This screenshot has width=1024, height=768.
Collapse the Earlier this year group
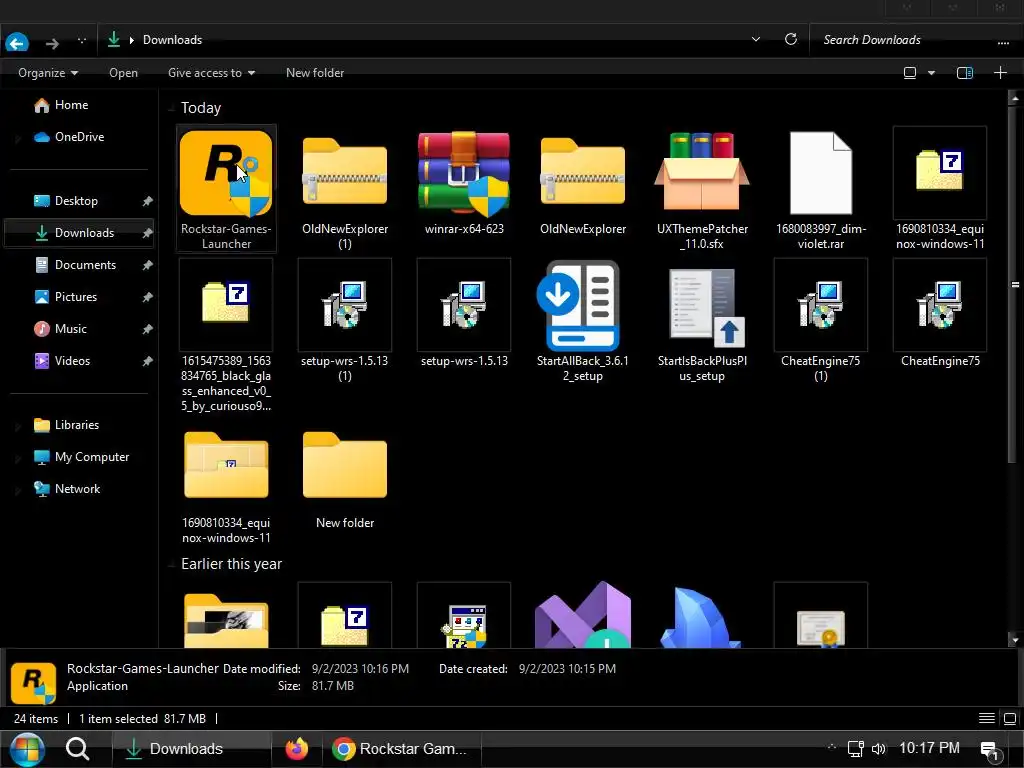point(172,564)
